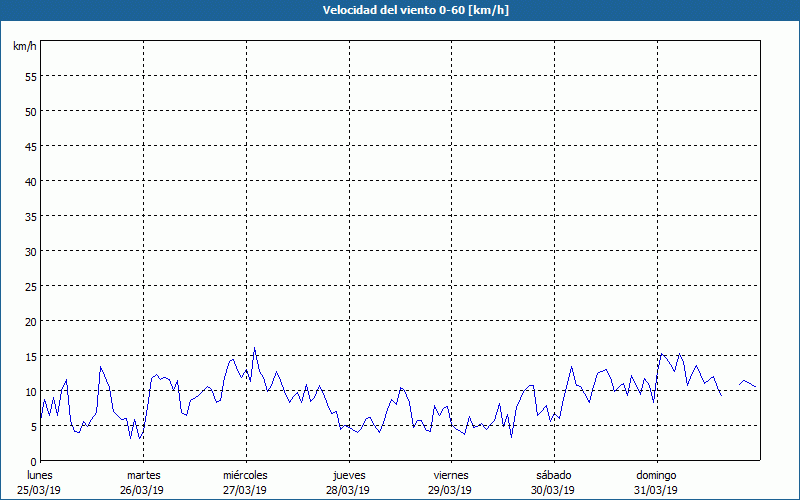Select the 'viernes' day label
The height and width of the screenshot is (500, 800).
tap(451, 475)
